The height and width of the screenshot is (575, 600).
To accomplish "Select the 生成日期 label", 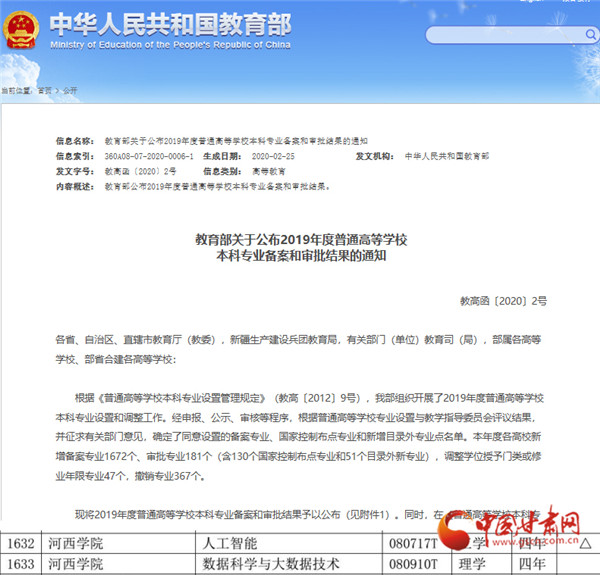I will click(x=222, y=156).
